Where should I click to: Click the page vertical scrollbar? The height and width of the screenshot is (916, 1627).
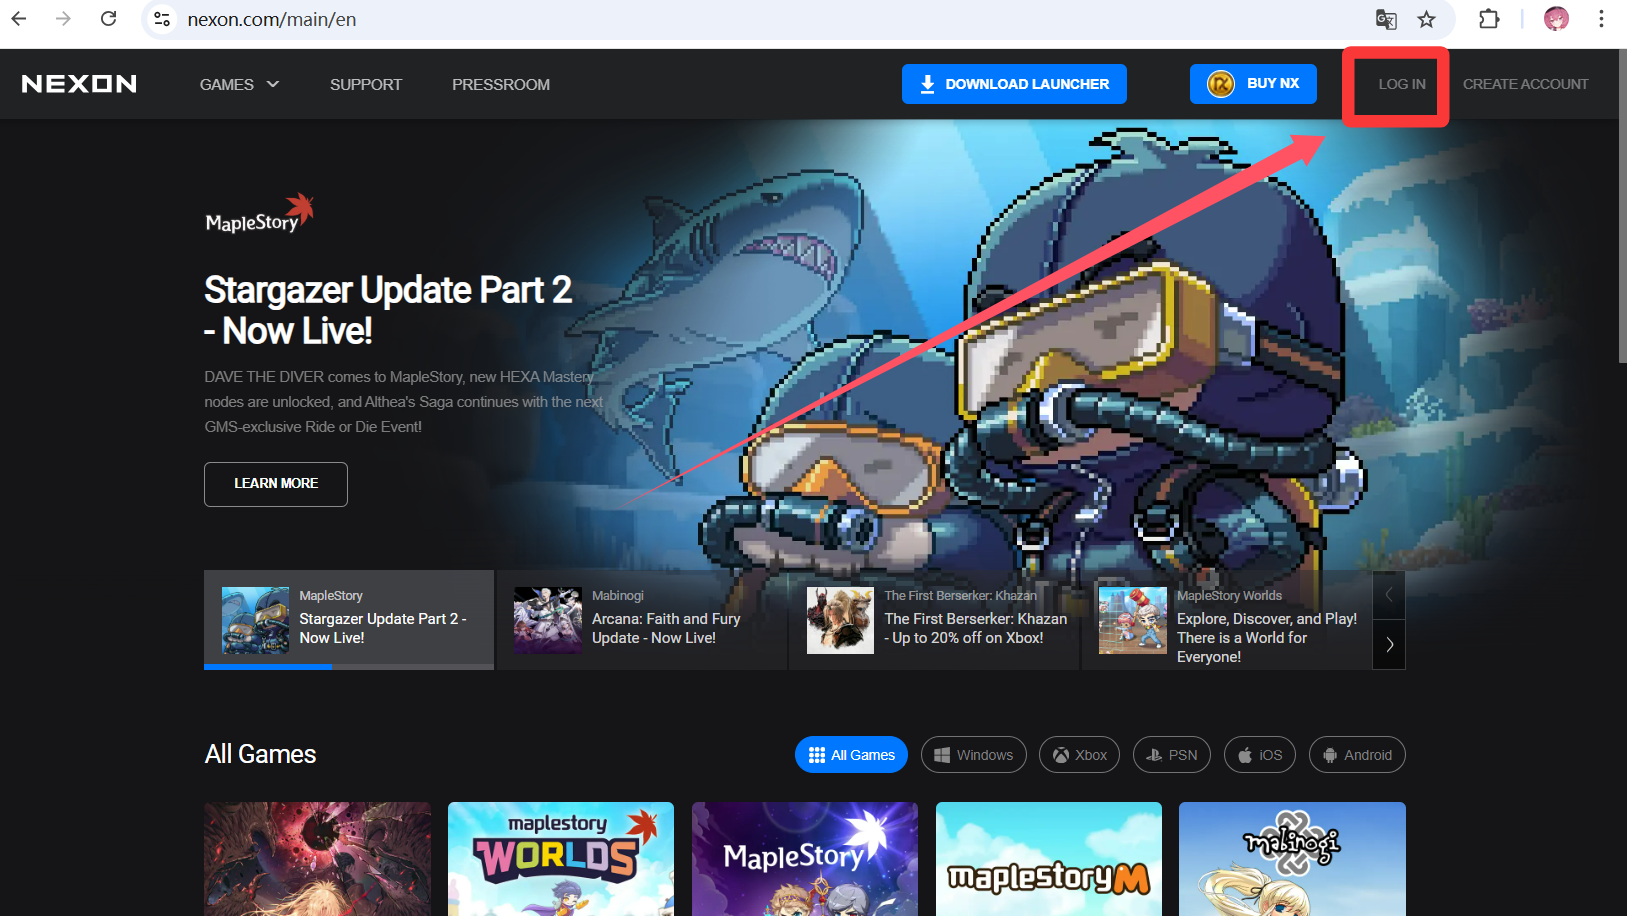[x=1621, y=240]
